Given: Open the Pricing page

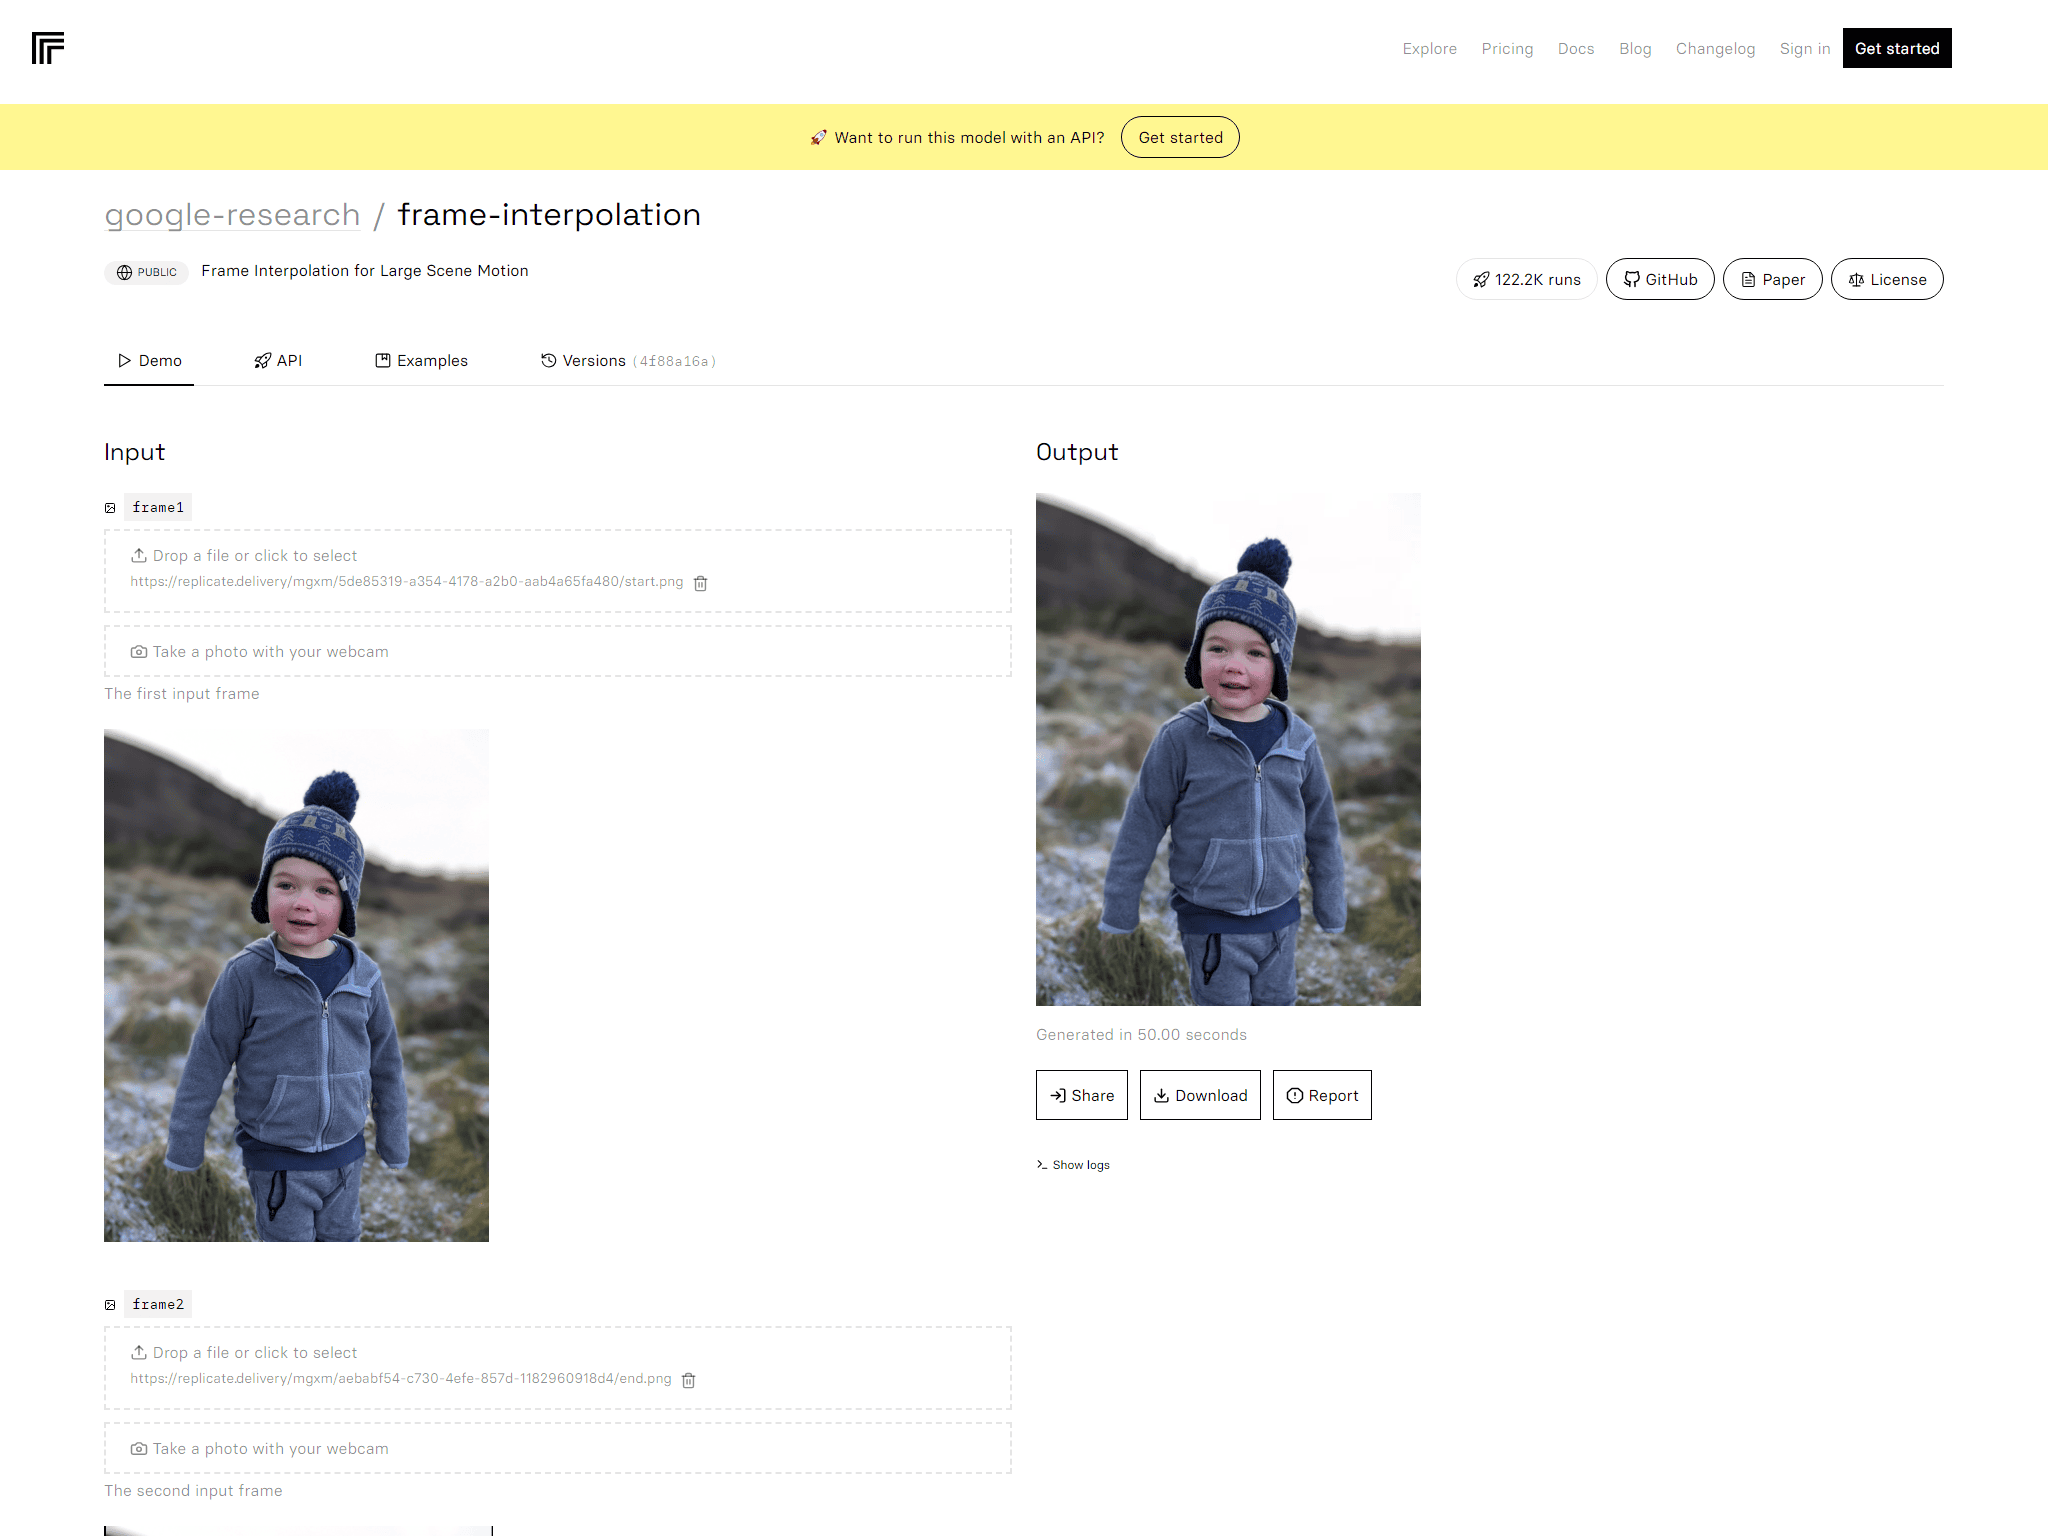Looking at the screenshot, I should (x=1507, y=48).
